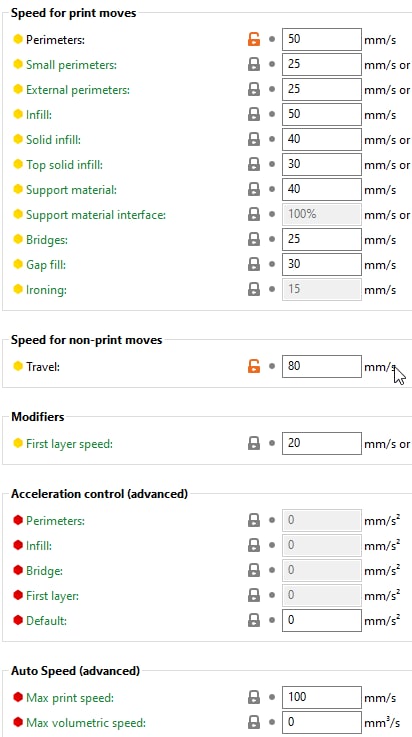Click the lock icon next to Bridges
Screen dimensions: 412x737
254,240
